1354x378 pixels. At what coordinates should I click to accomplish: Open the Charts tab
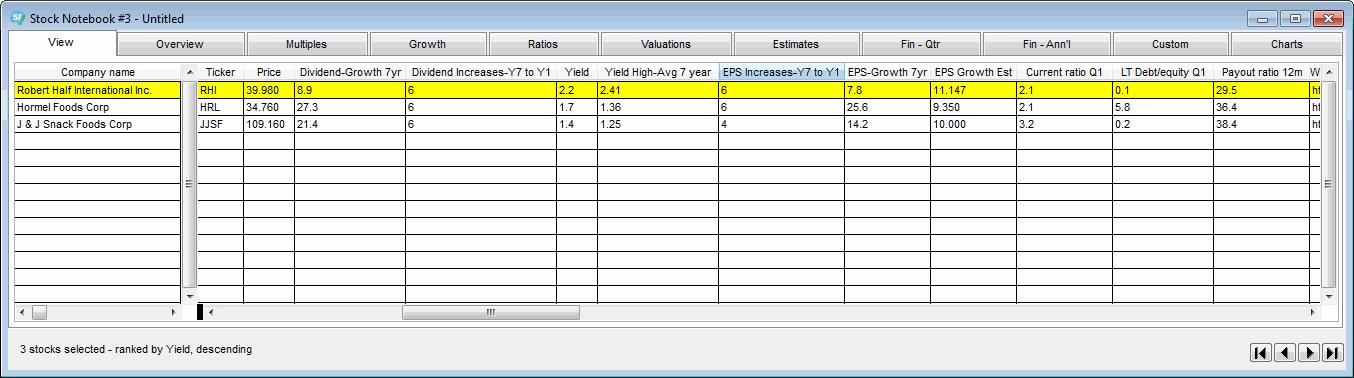click(x=1287, y=44)
